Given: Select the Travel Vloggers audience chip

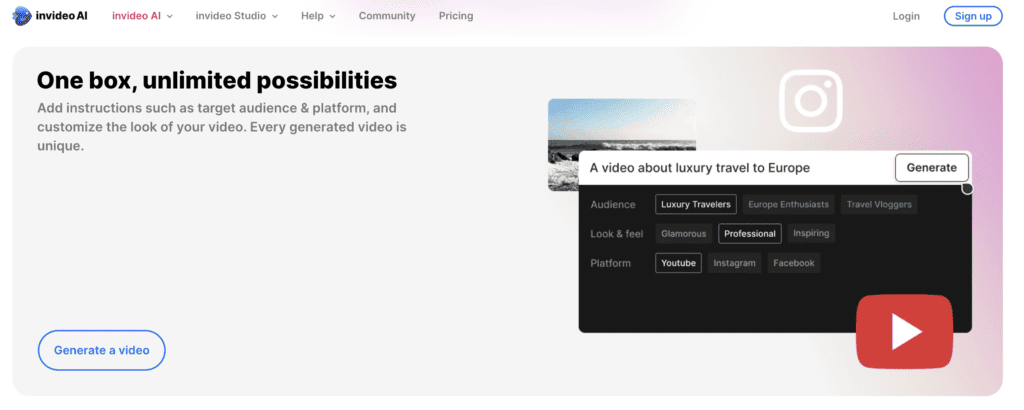Looking at the screenshot, I should [879, 204].
